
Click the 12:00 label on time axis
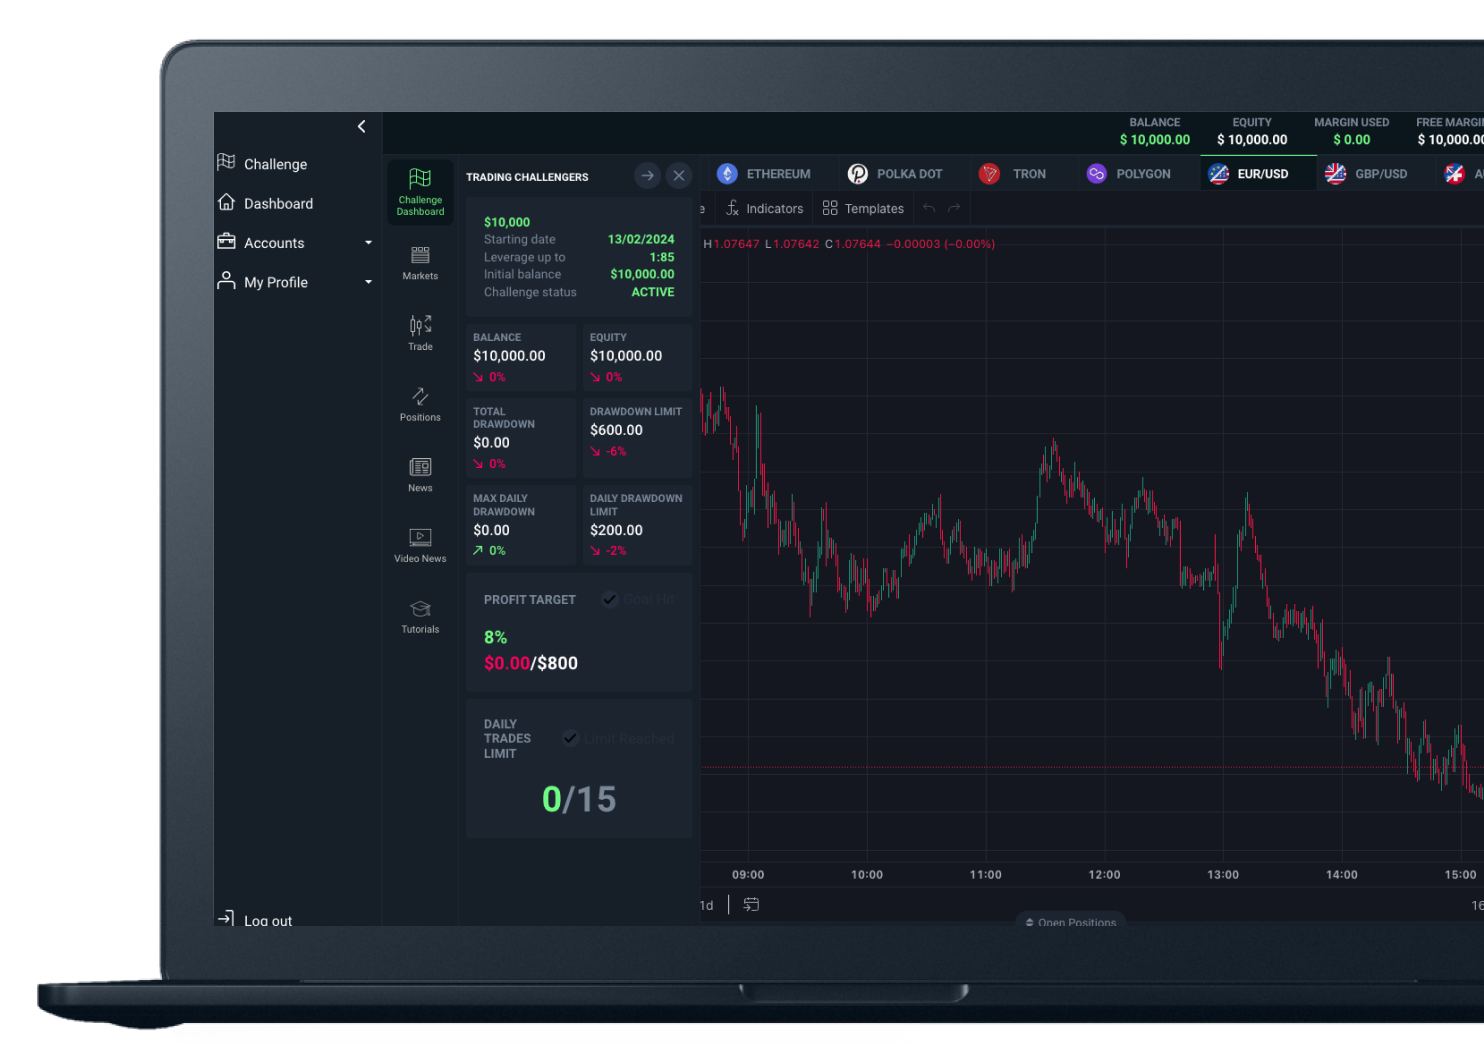click(1104, 875)
